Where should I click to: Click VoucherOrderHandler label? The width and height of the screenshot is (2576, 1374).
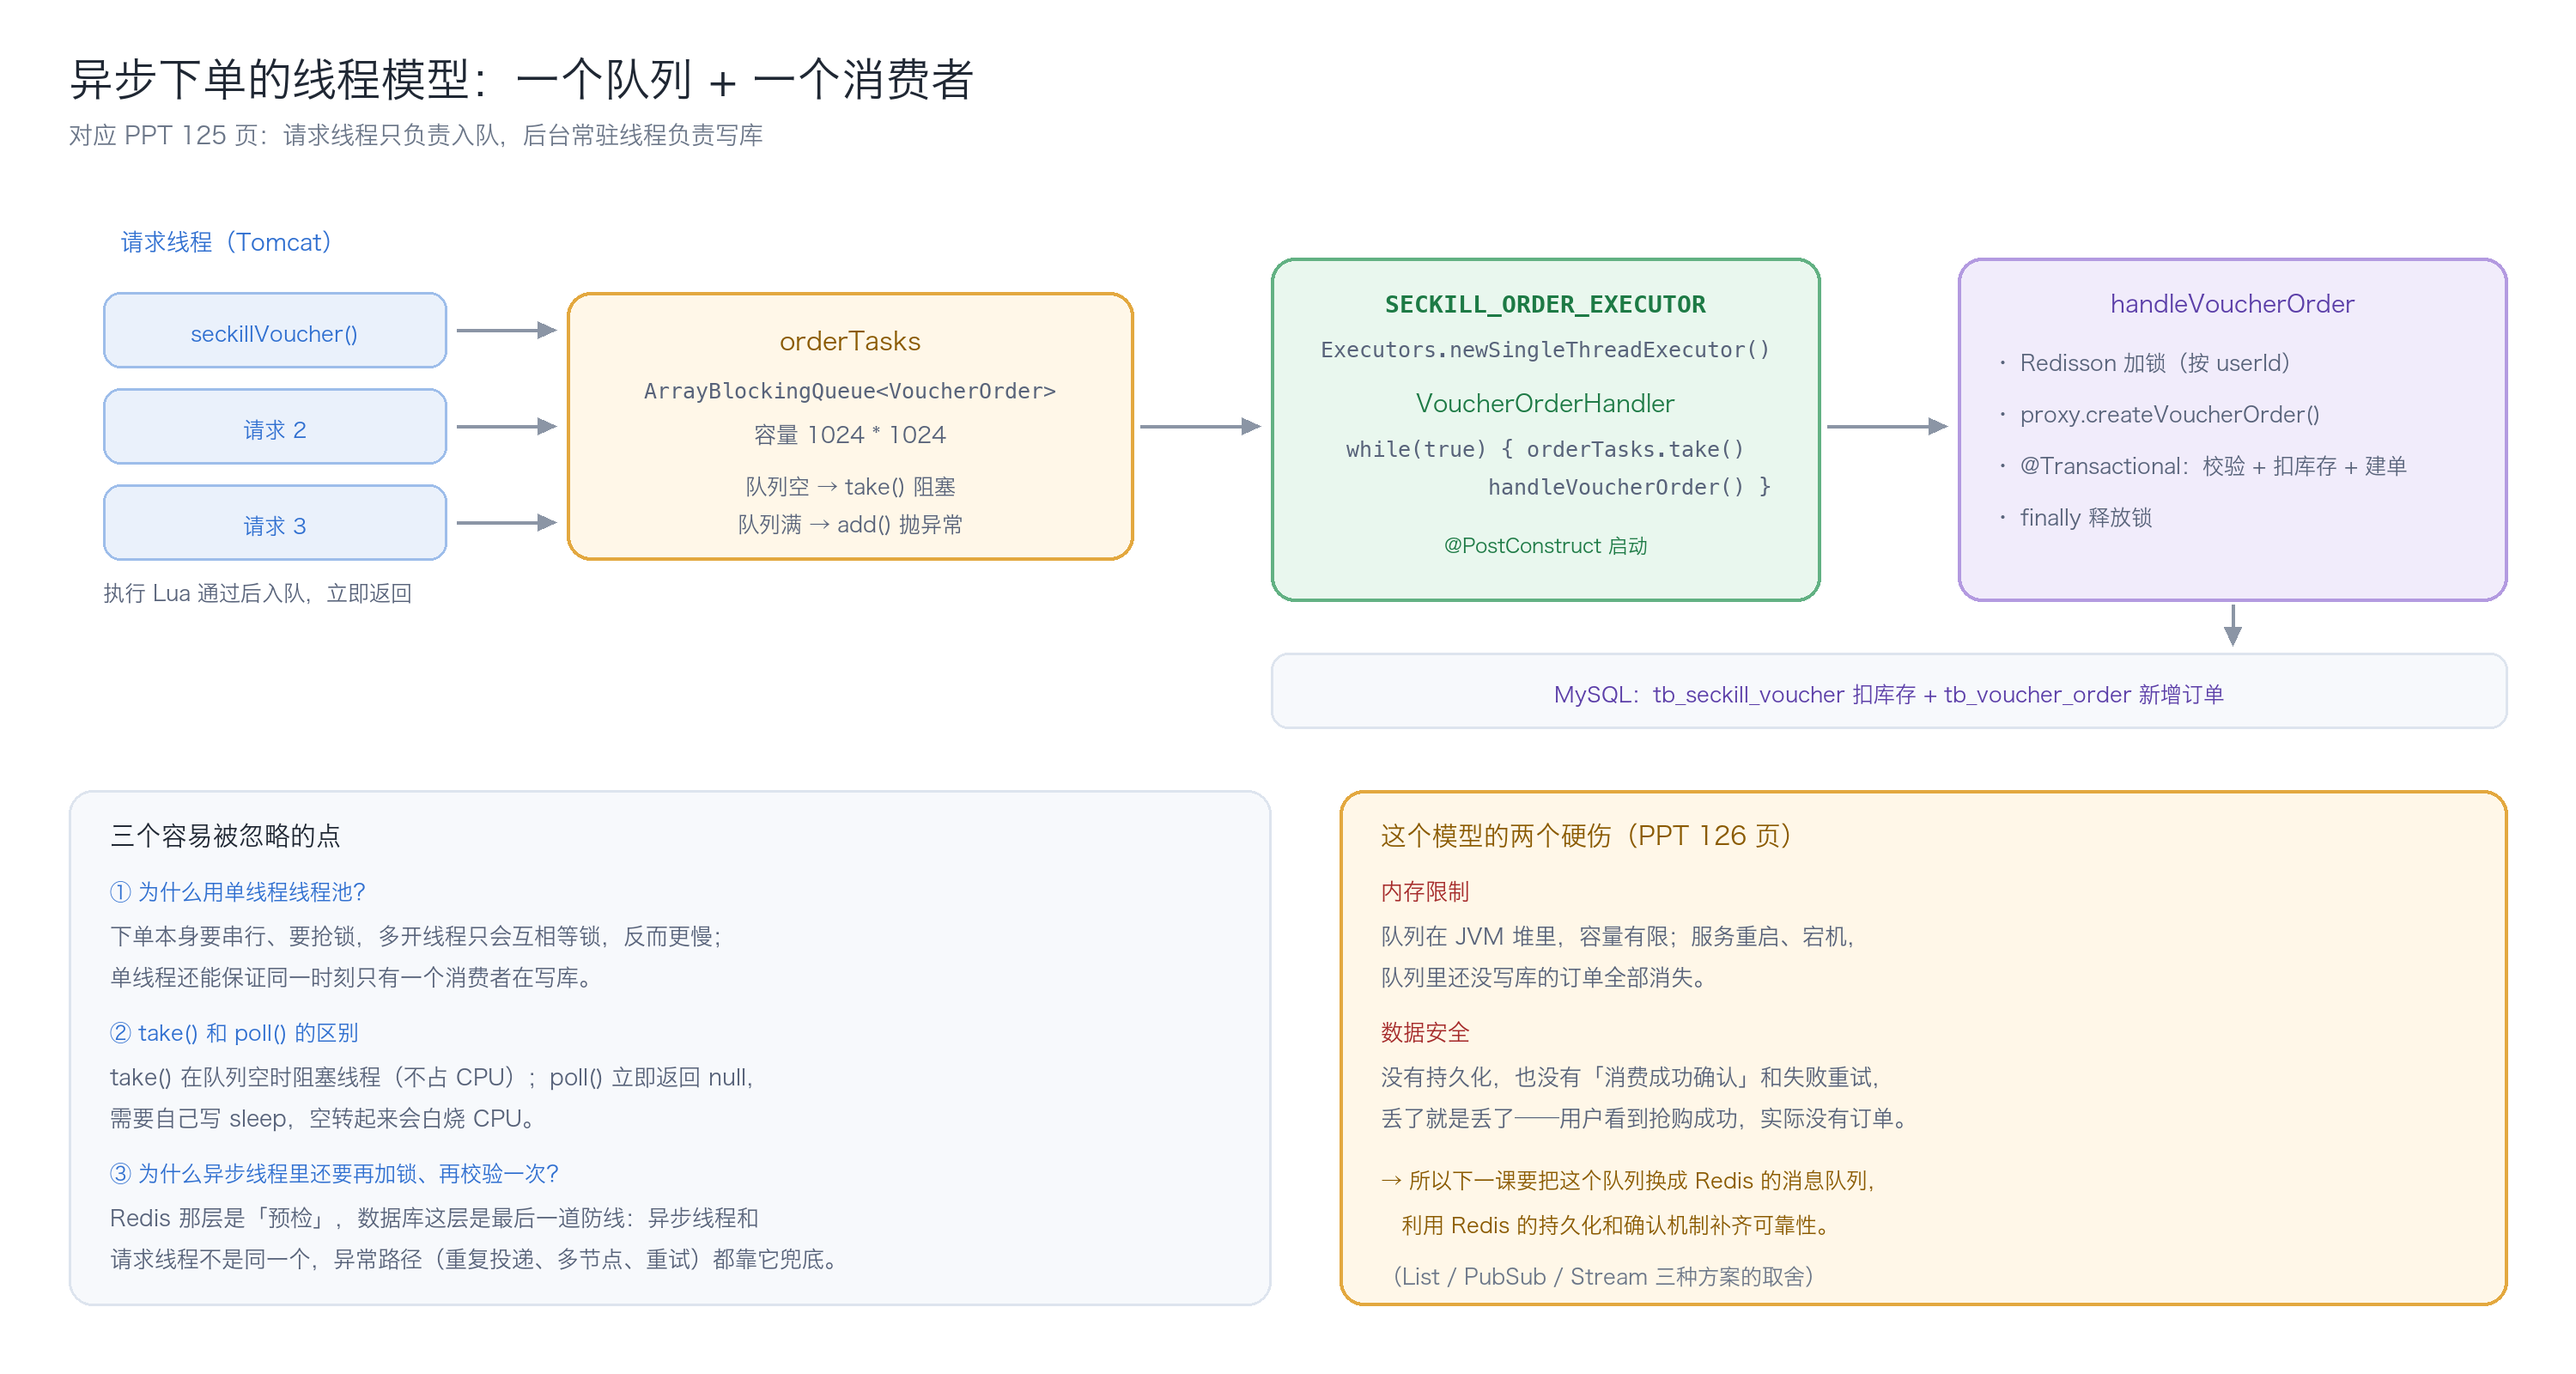pyautogui.click(x=1545, y=403)
